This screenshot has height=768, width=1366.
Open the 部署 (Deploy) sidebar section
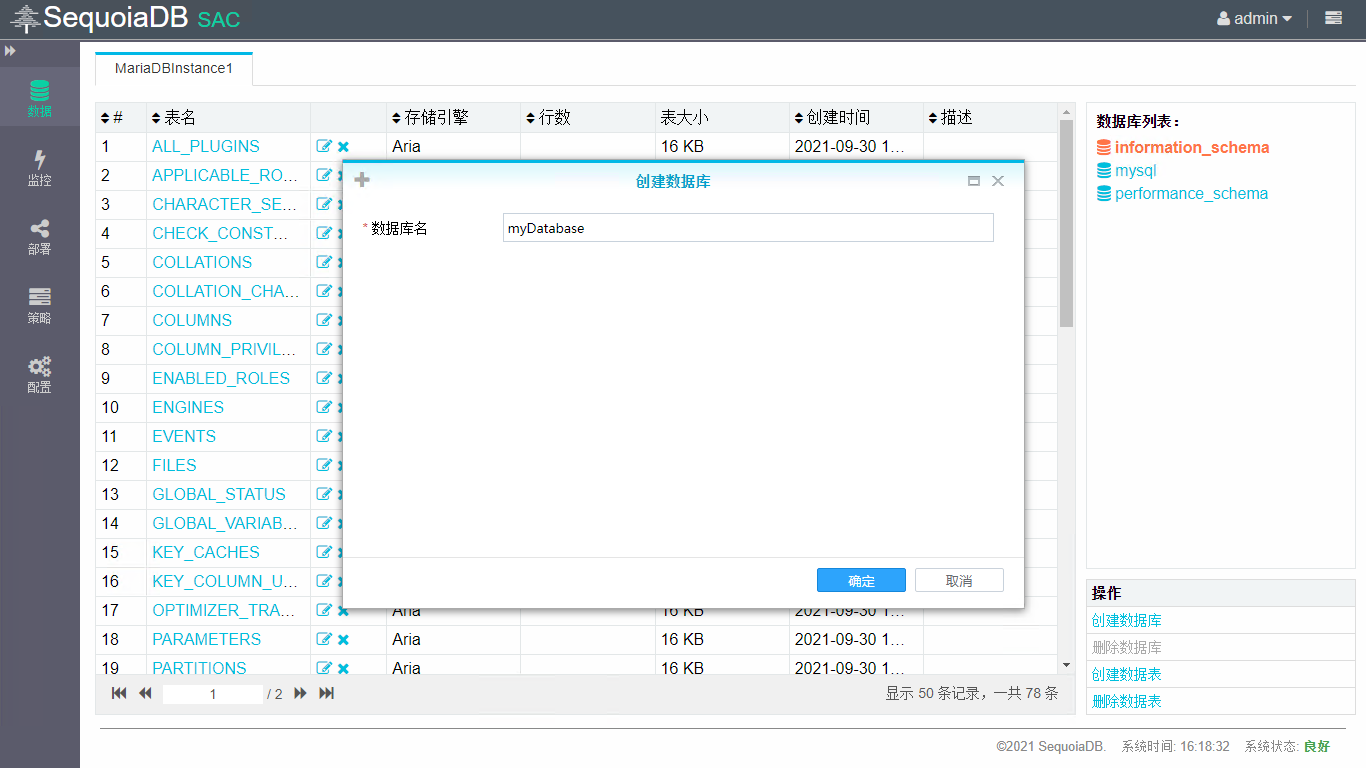click(x=39, y=237)
